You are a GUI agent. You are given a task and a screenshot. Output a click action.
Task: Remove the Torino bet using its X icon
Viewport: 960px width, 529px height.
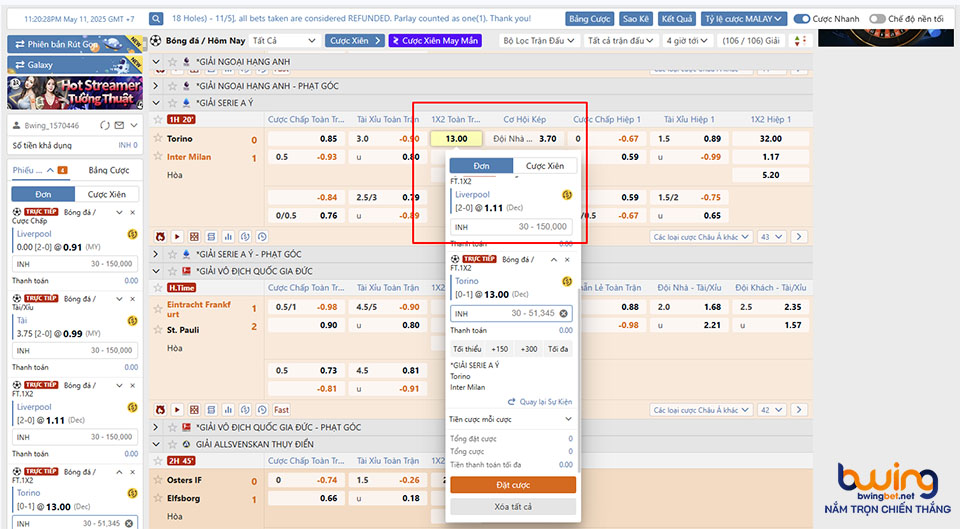tap(567, 259)
